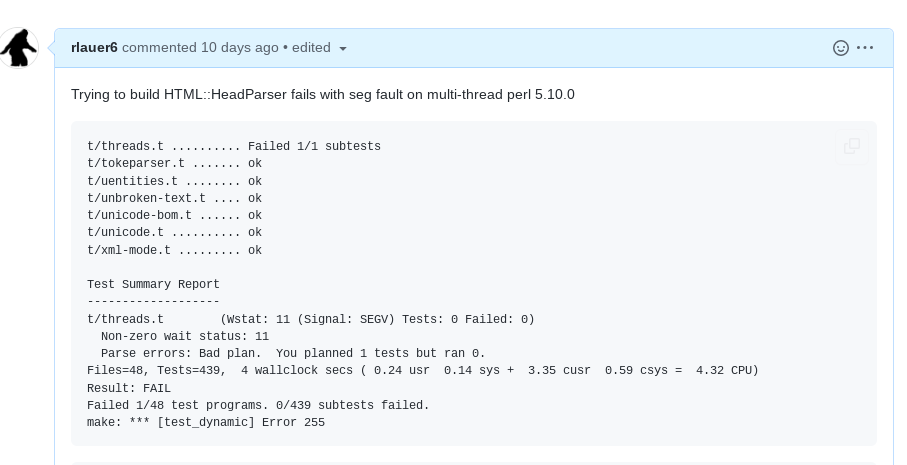Click the 'Parse errors: Bad plan' line
Screen dimensions: 907x465
(x=293, y=353)
